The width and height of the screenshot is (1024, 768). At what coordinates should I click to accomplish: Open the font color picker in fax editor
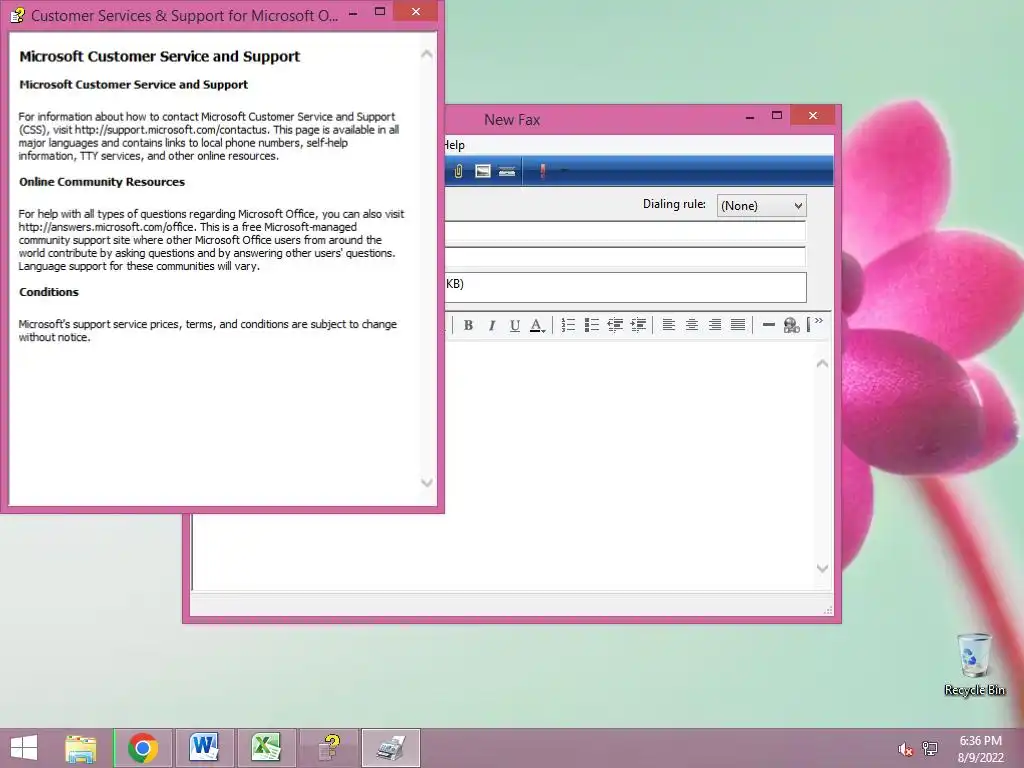pyautogui.click(x=537, y=325)
